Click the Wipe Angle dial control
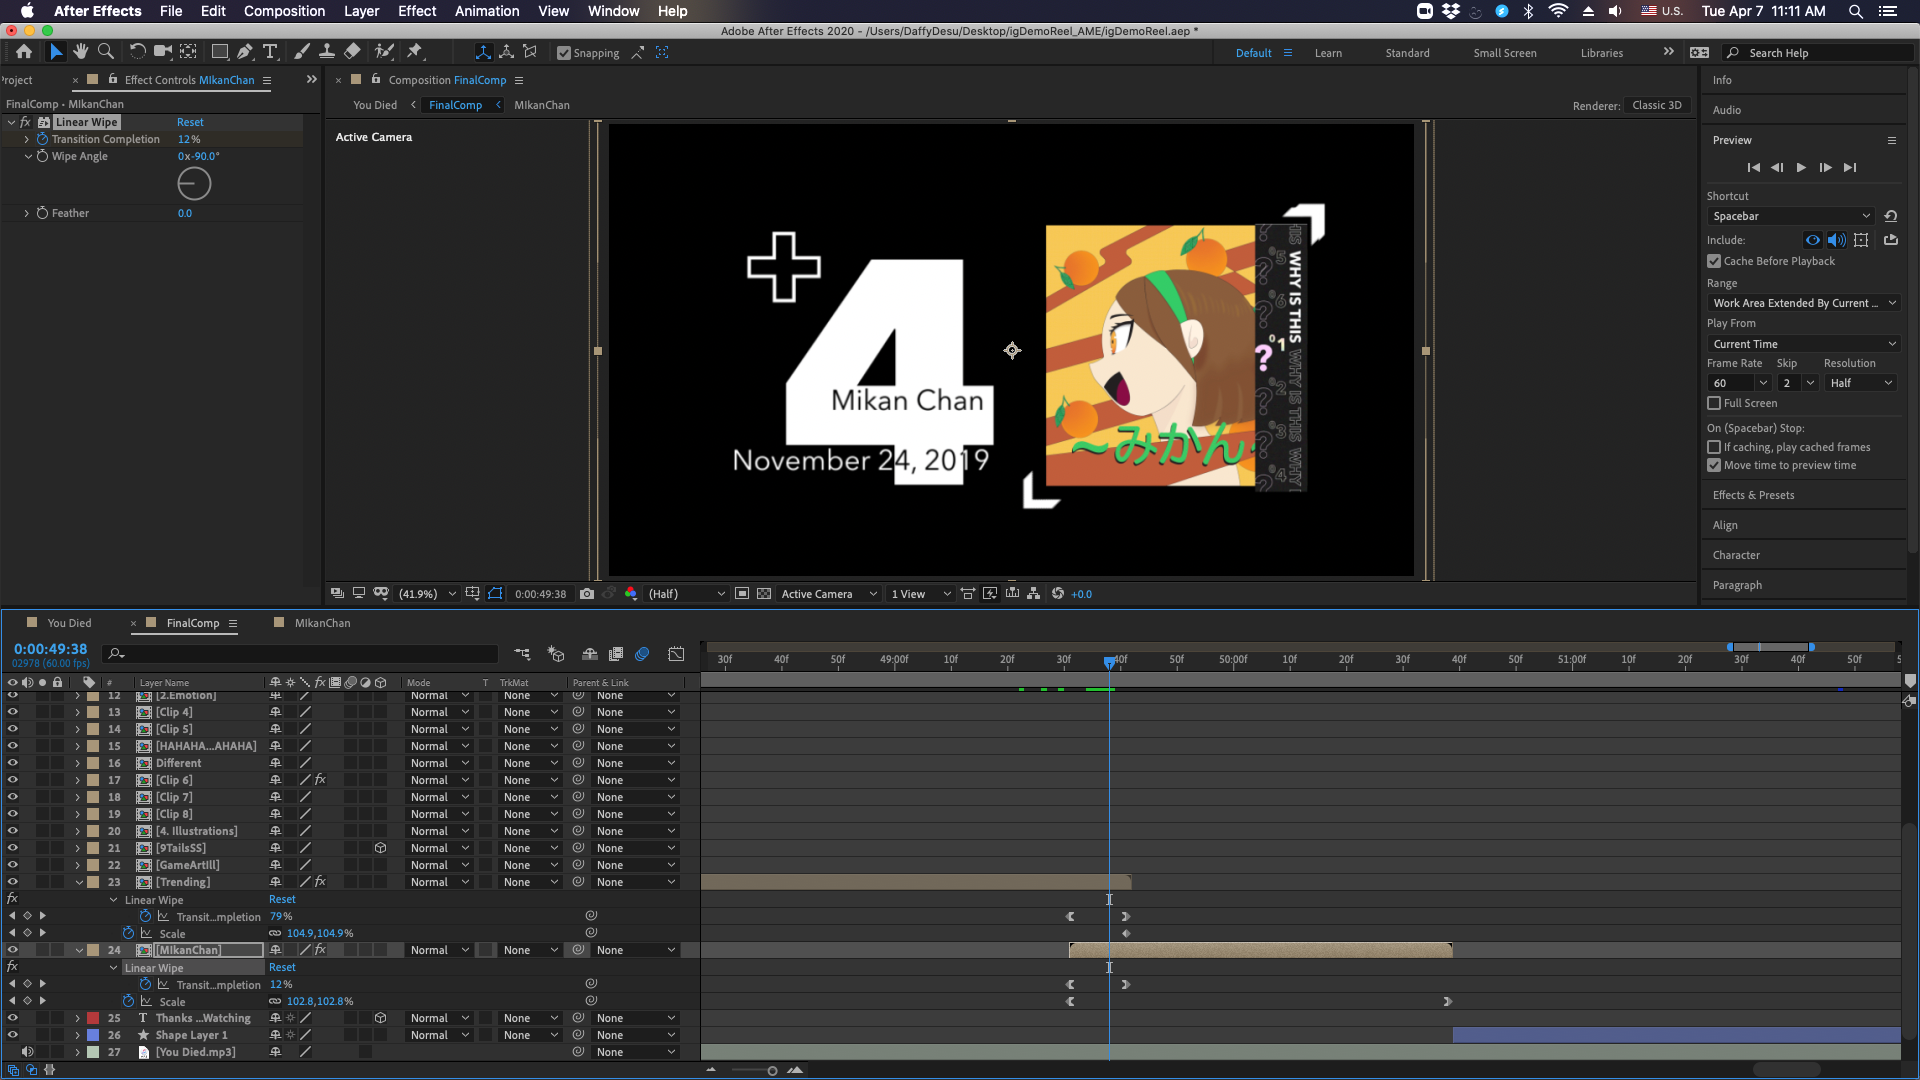1920x1080 pixels. pyautogui.click(x=194, y=184)
